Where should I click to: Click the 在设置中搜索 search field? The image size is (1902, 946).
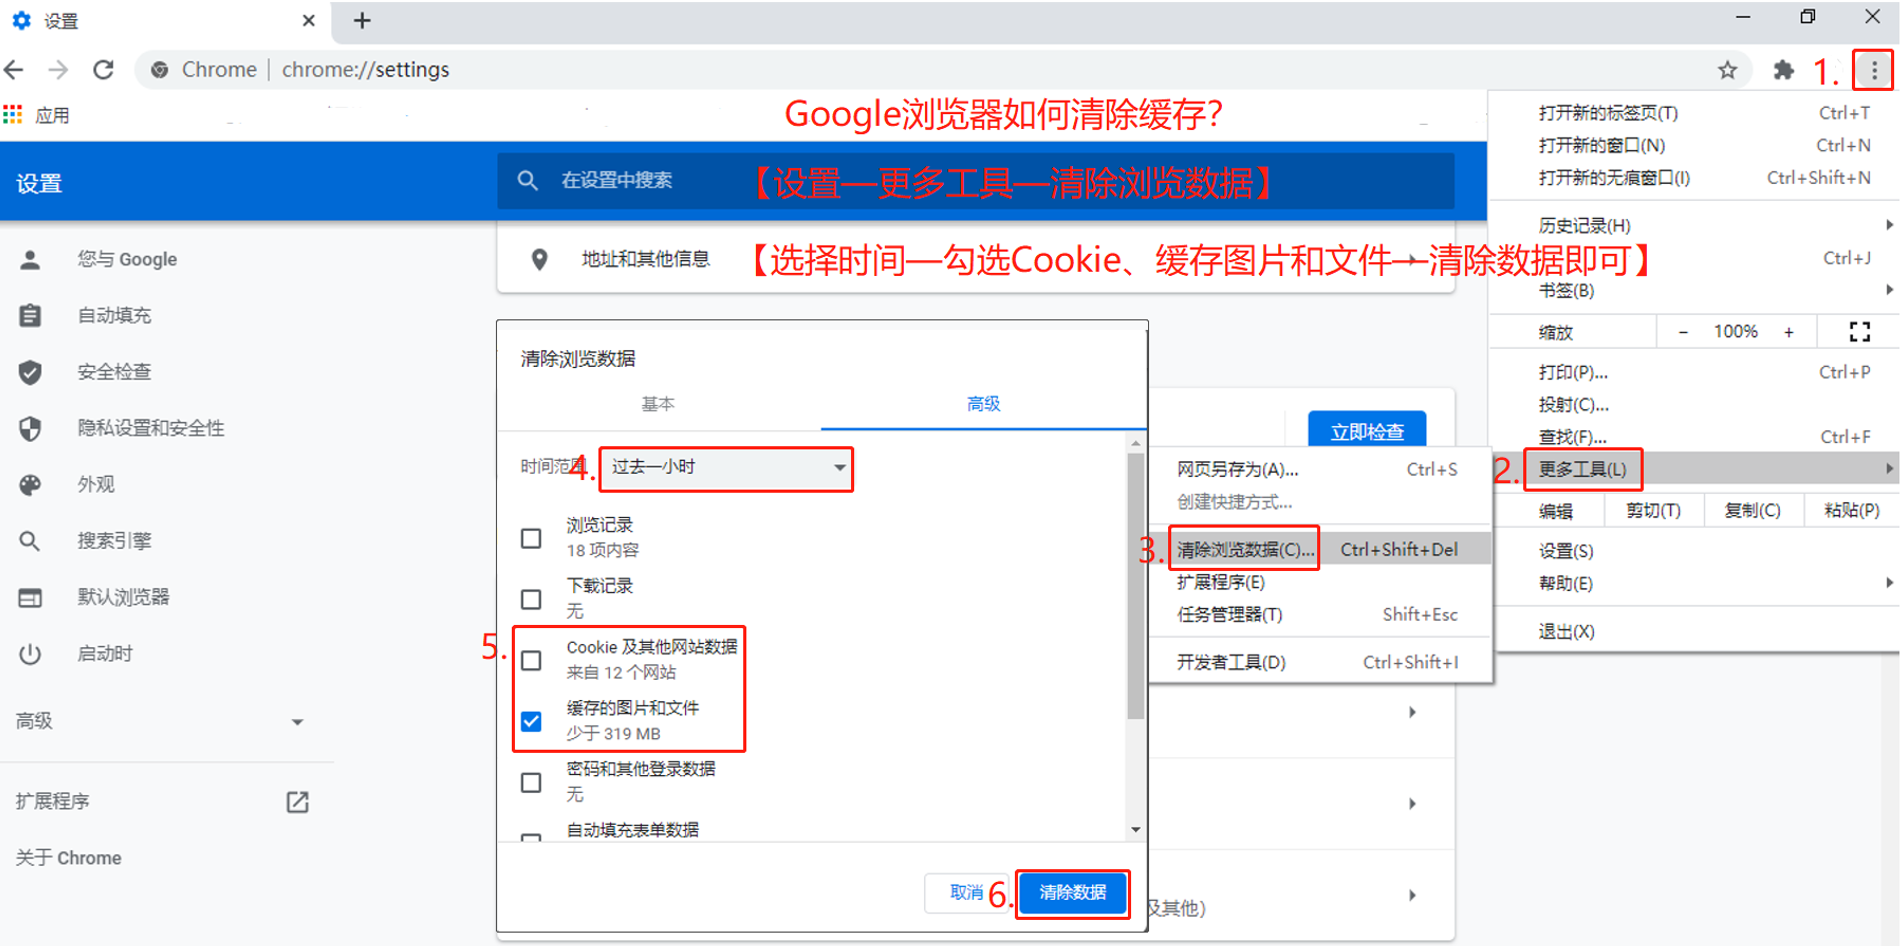coord(975,181)
